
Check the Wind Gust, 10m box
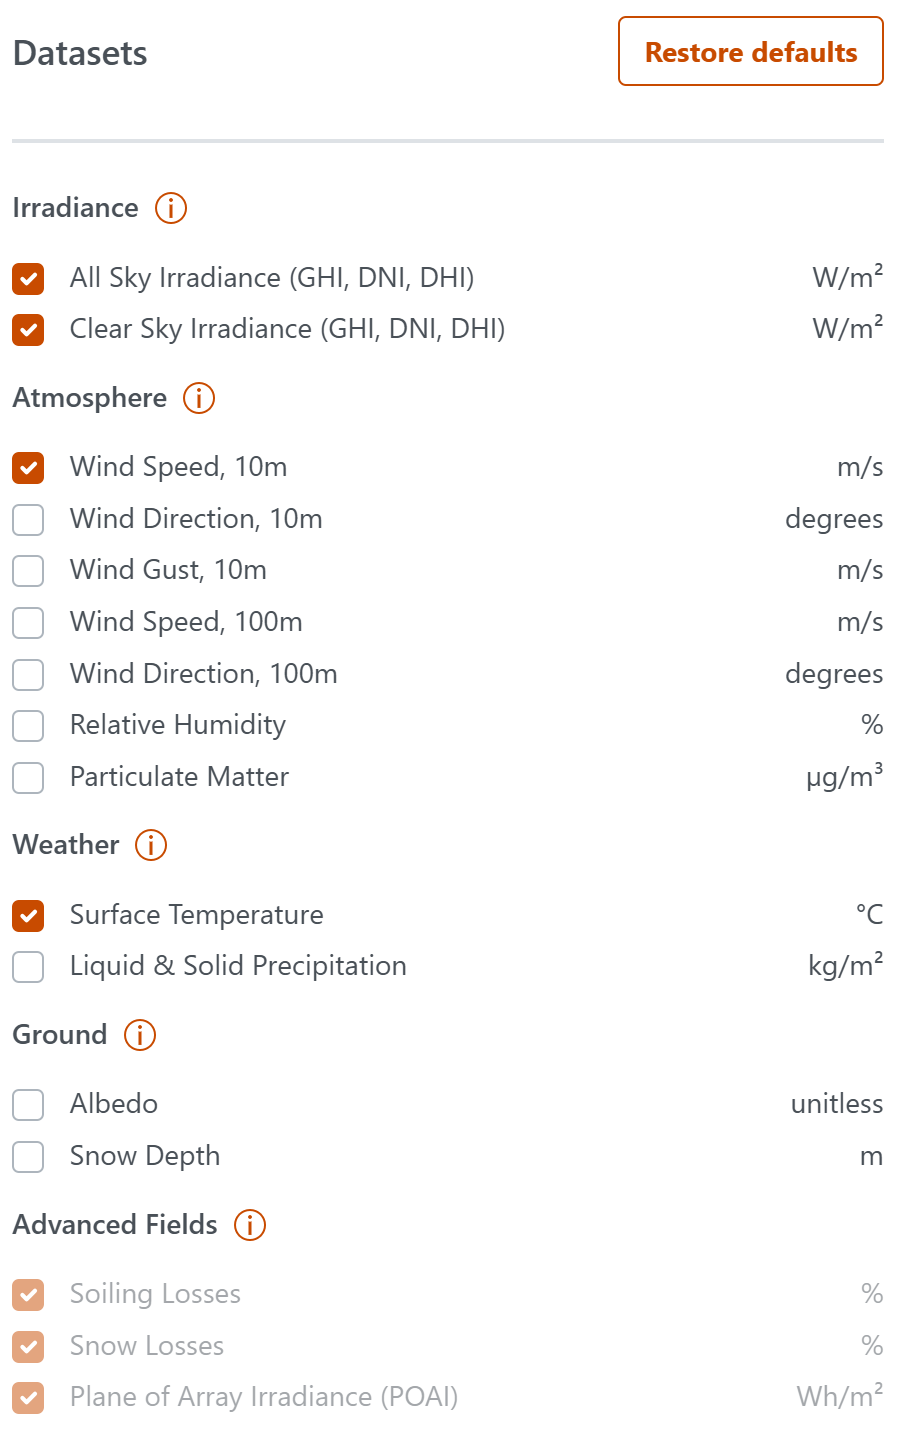click(x=28, y=571)
